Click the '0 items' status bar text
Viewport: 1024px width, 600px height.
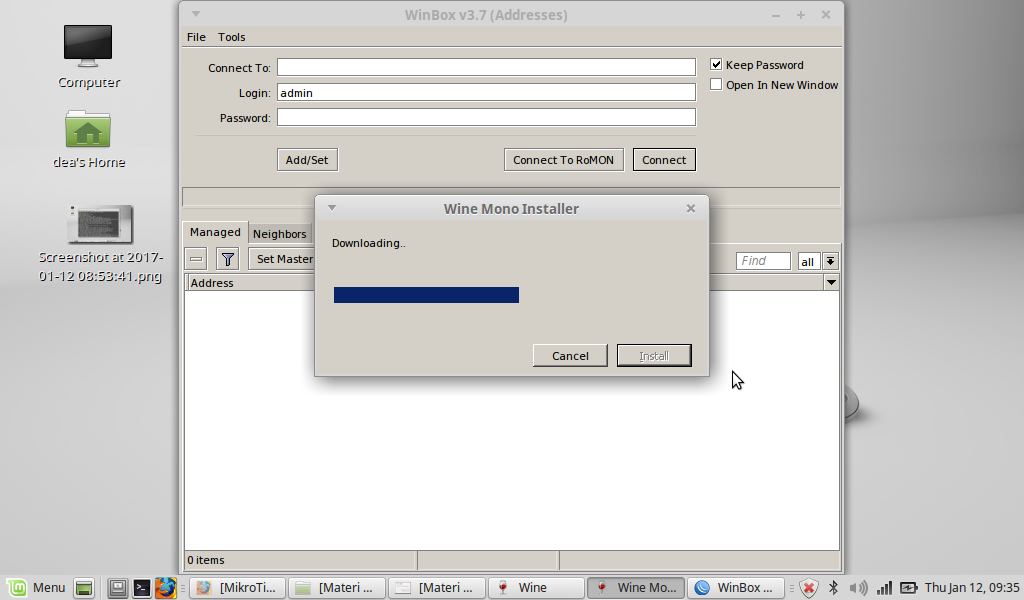[206, 560]
